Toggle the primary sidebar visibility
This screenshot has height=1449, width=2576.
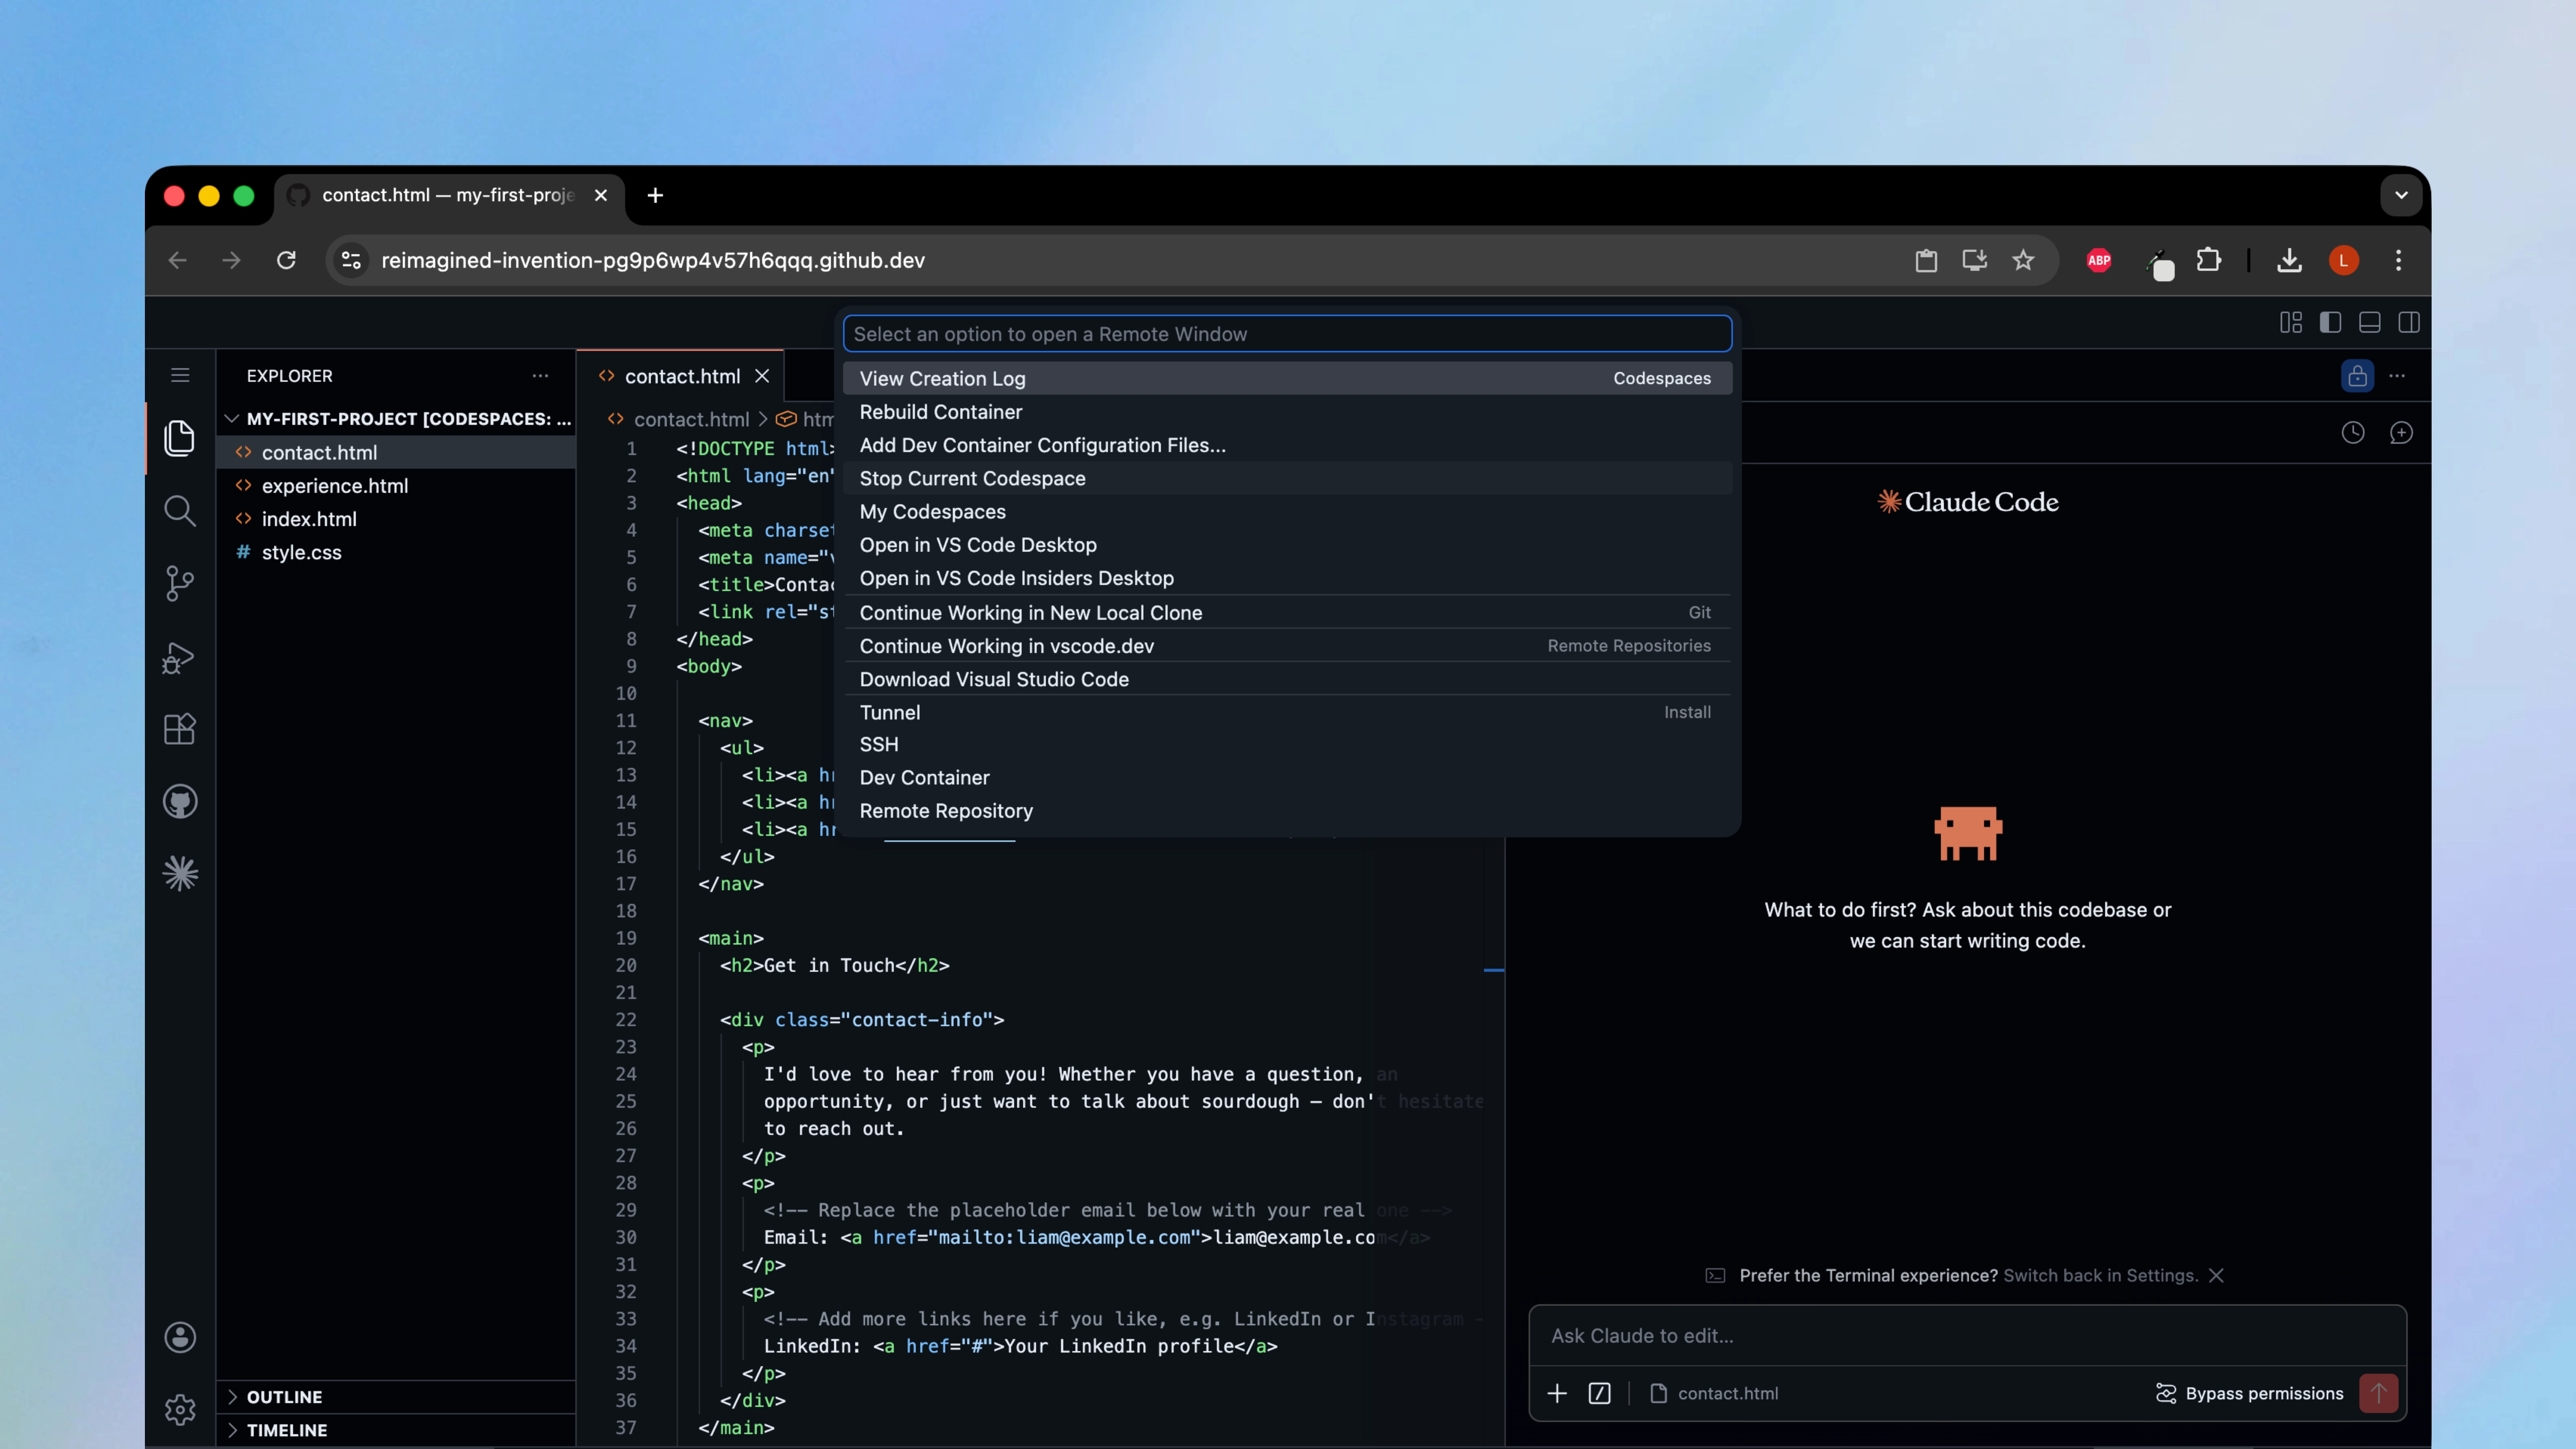[x=2330, y=322]
